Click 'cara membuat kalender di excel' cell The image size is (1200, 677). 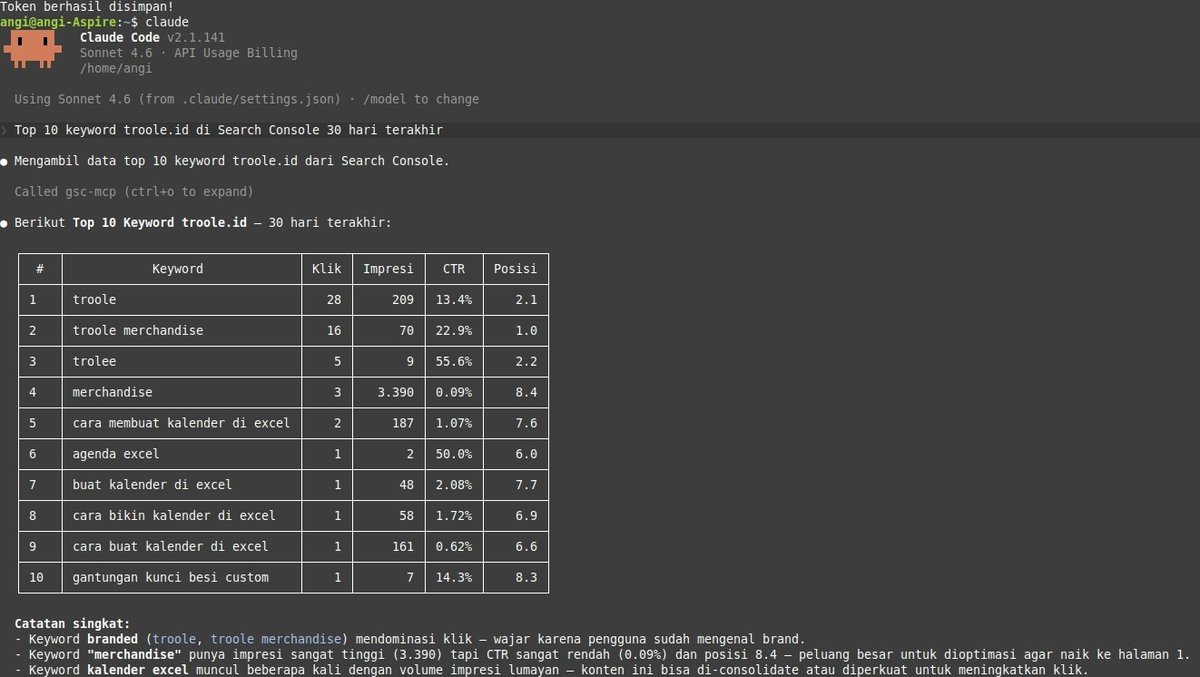point(181,423)
